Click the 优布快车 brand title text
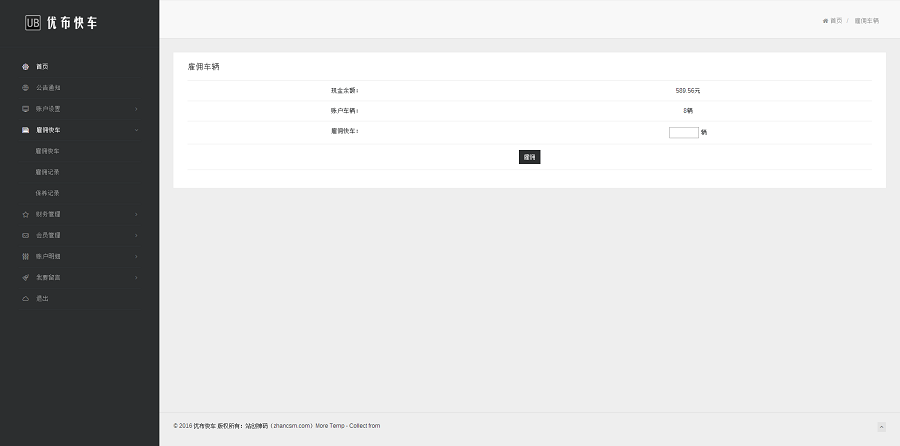This screenshot has width=900, height=446. point(72,22)
